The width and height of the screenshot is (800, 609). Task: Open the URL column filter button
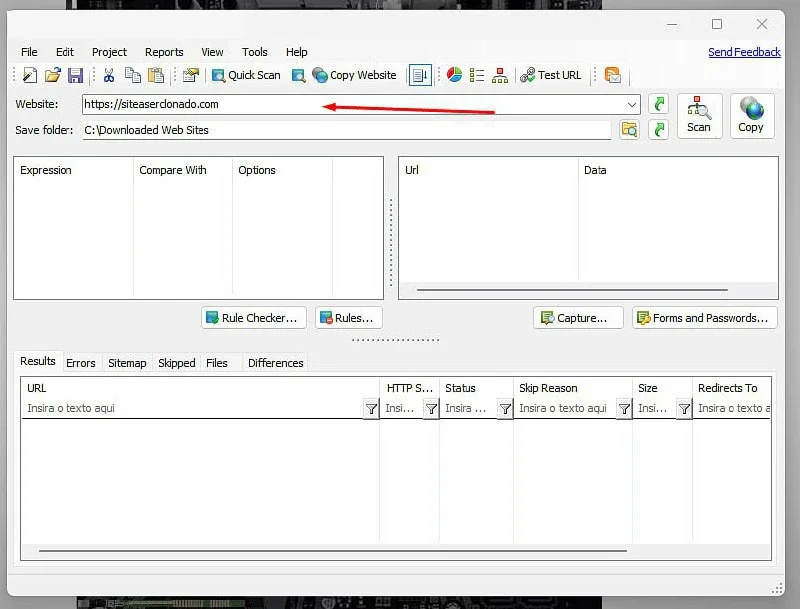pos(371,409)
